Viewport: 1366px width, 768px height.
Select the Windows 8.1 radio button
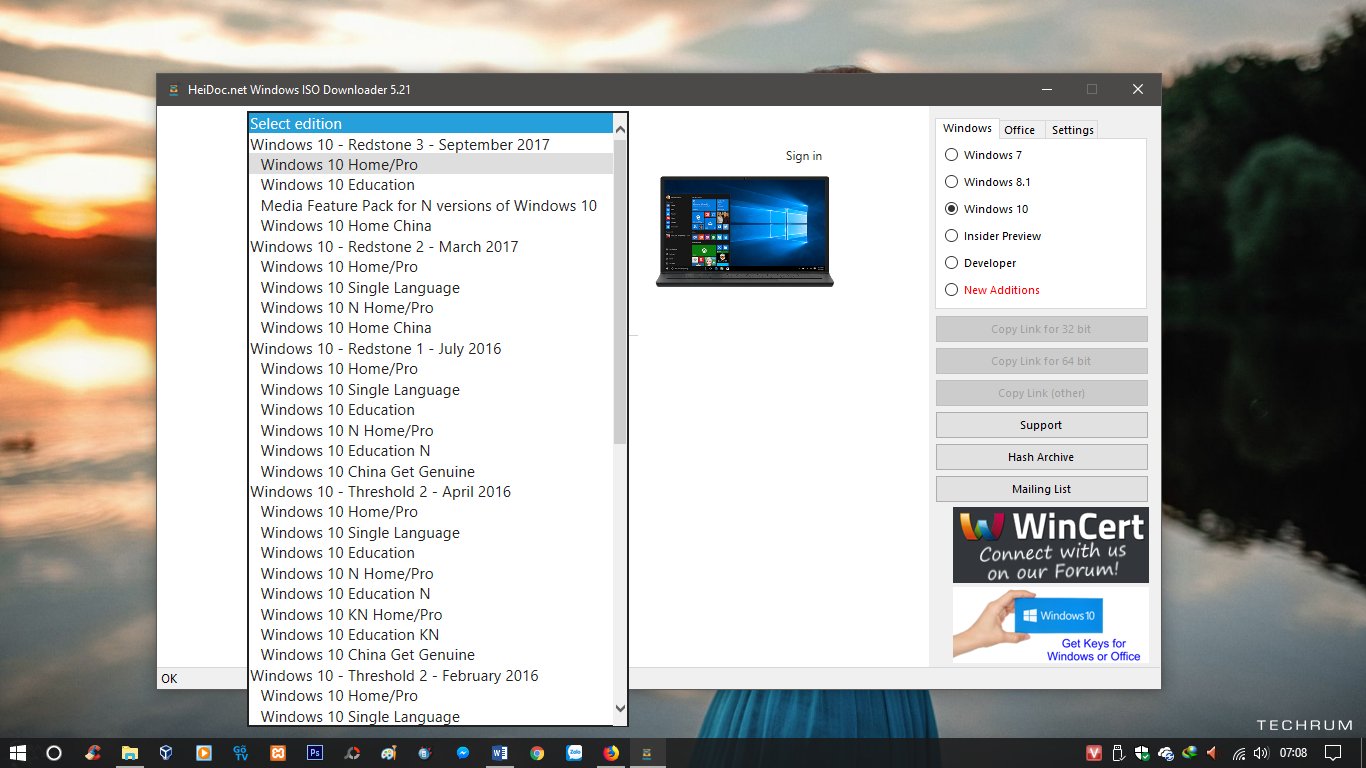(987, 182)
